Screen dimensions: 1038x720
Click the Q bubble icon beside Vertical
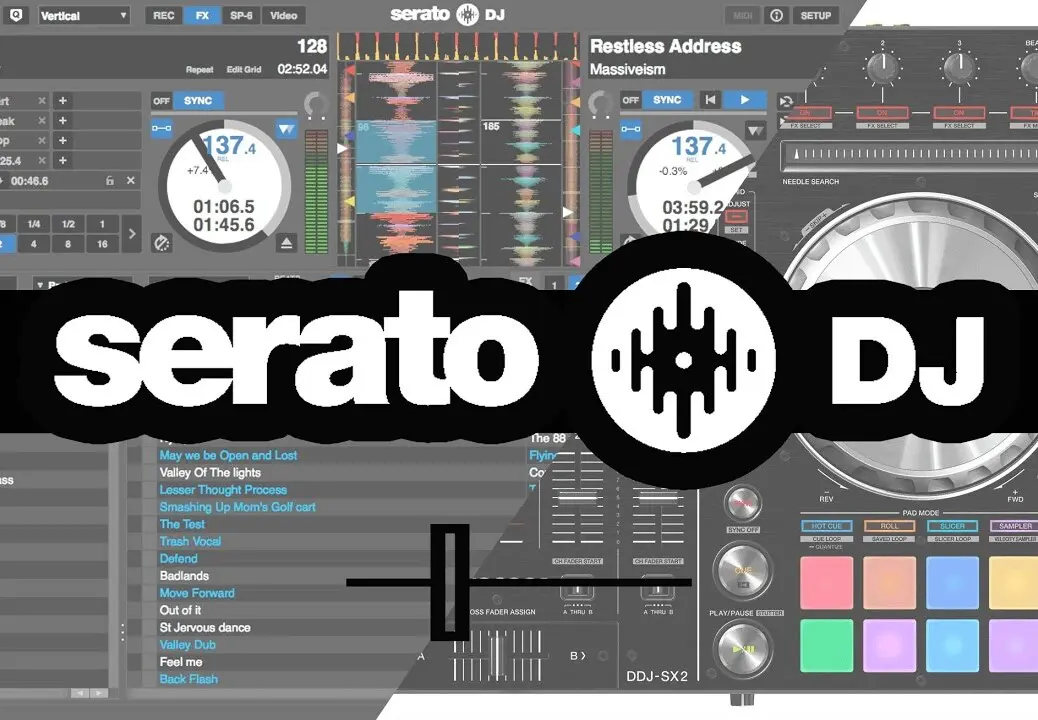15,15
